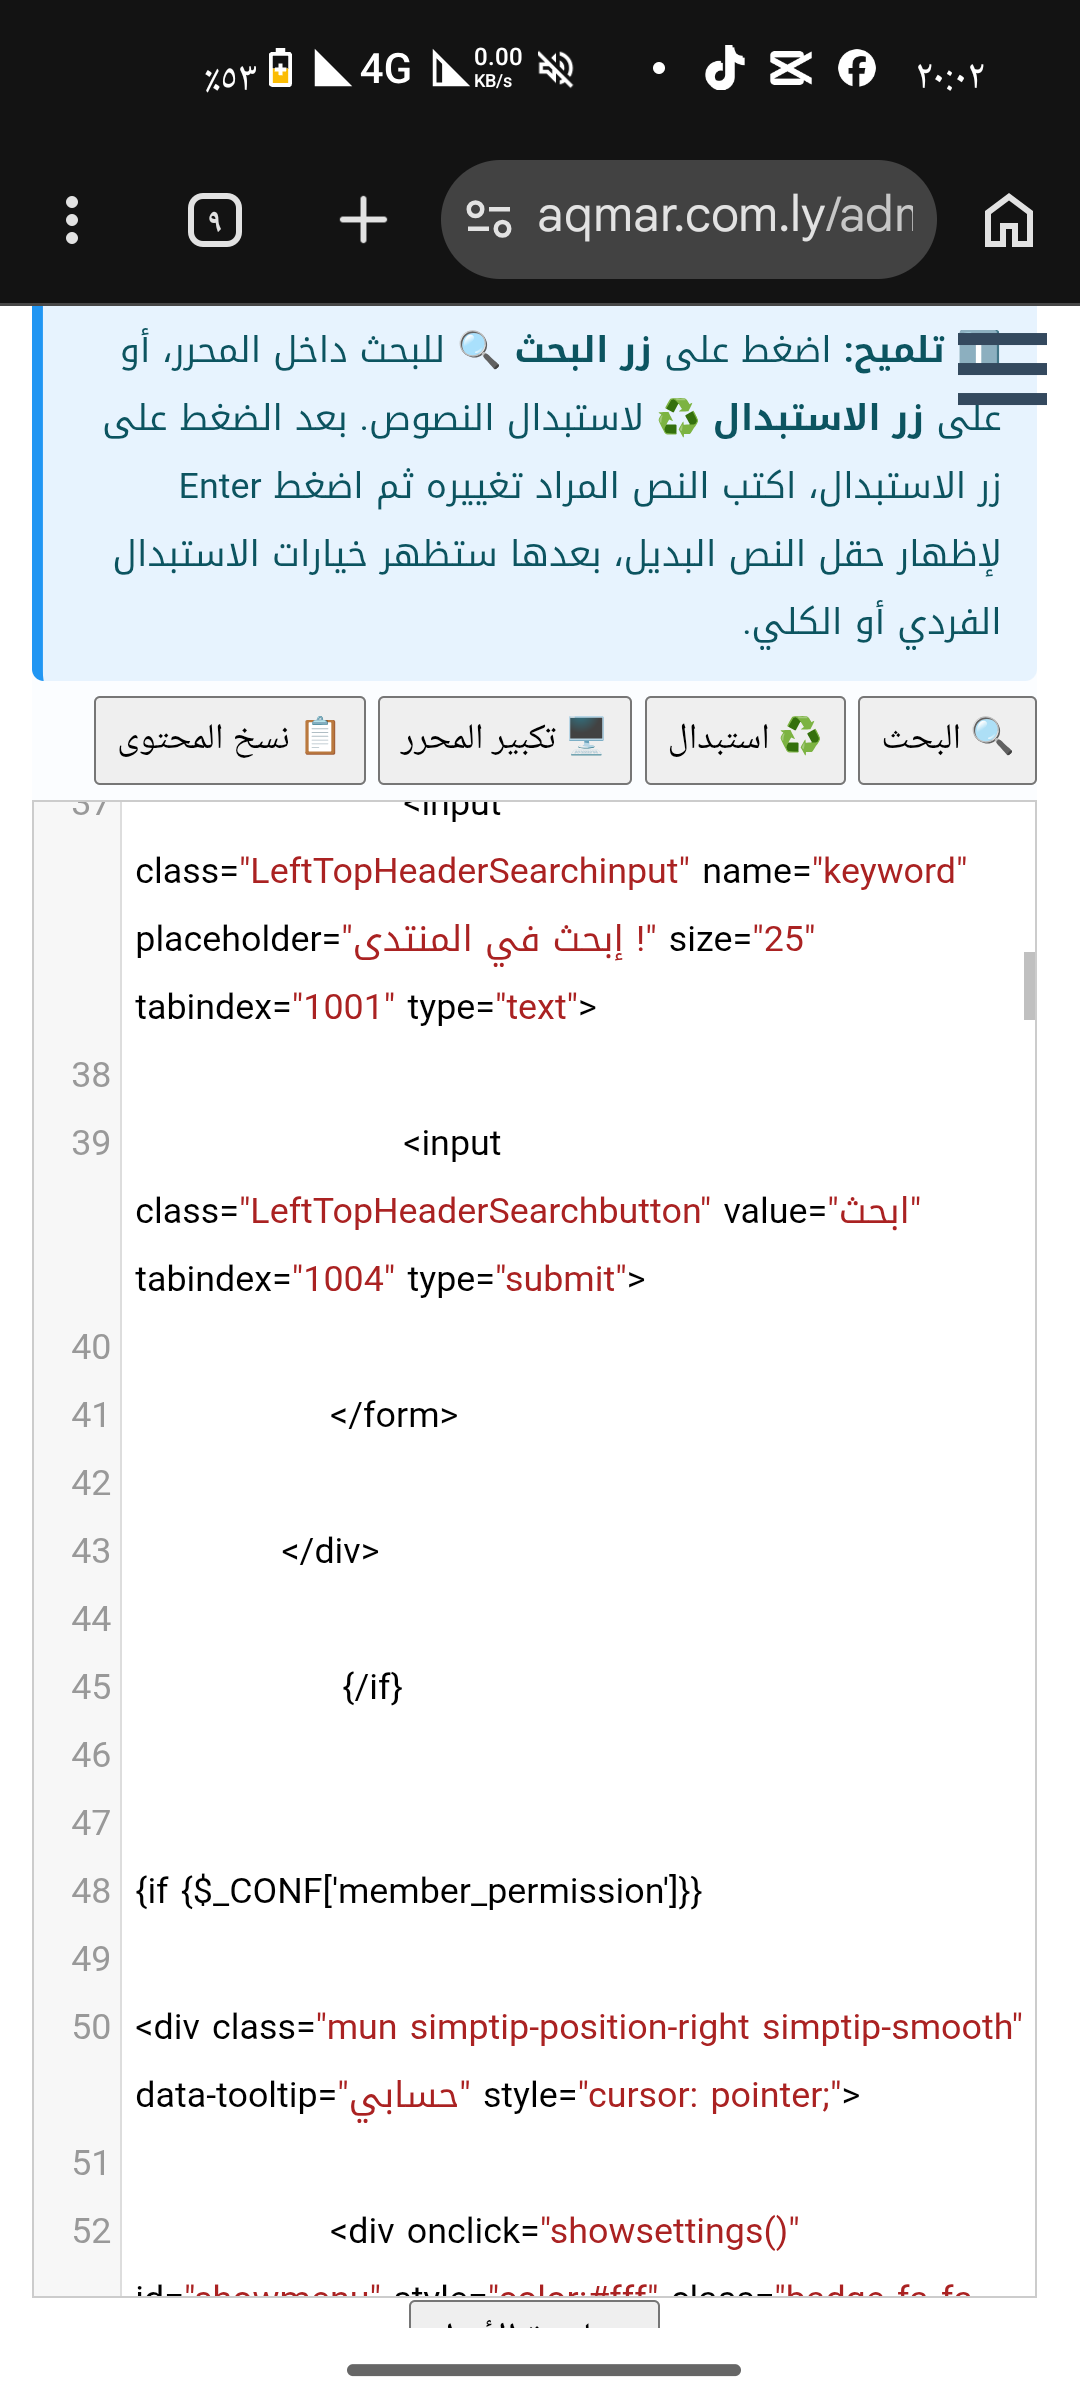Click the </form> closing tag
Image resolution: width=1080 pixels, height=2400 pixels.
[x=394, y=1415]
